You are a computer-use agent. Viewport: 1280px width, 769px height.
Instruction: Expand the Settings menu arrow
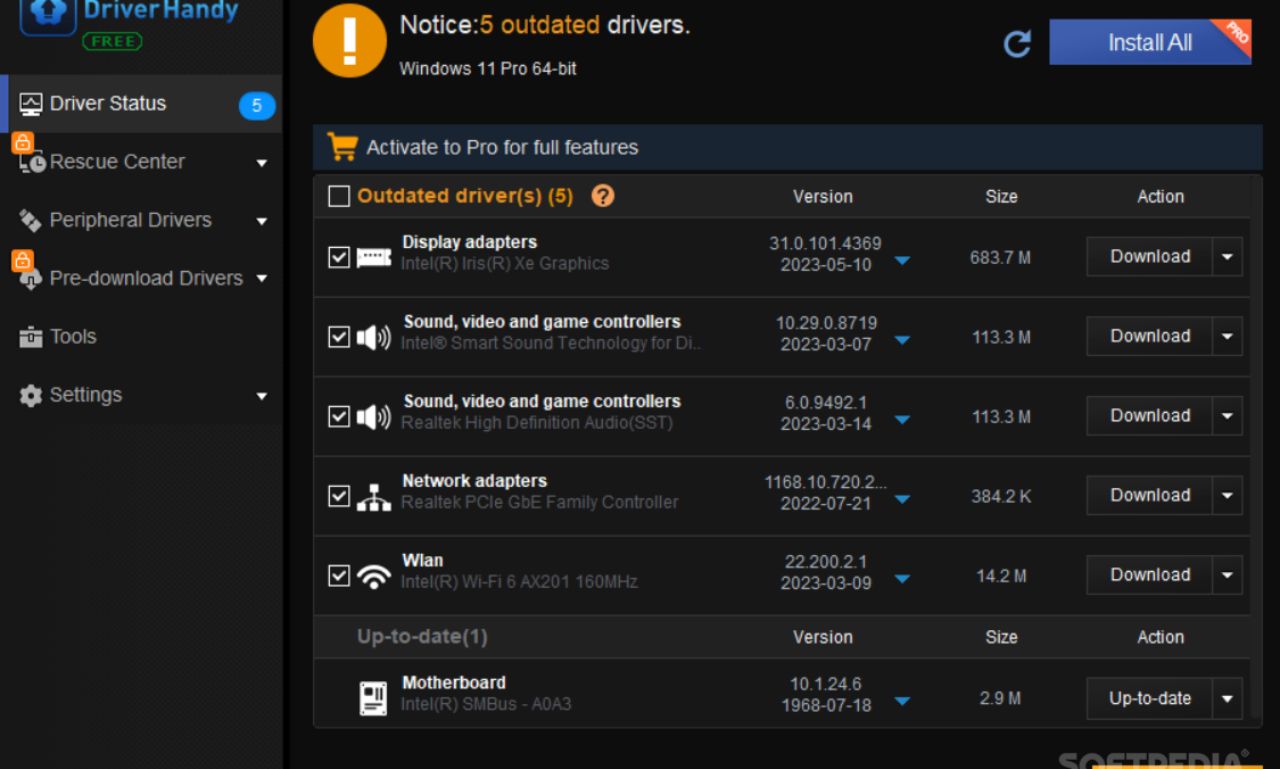(x=262, y=396)
